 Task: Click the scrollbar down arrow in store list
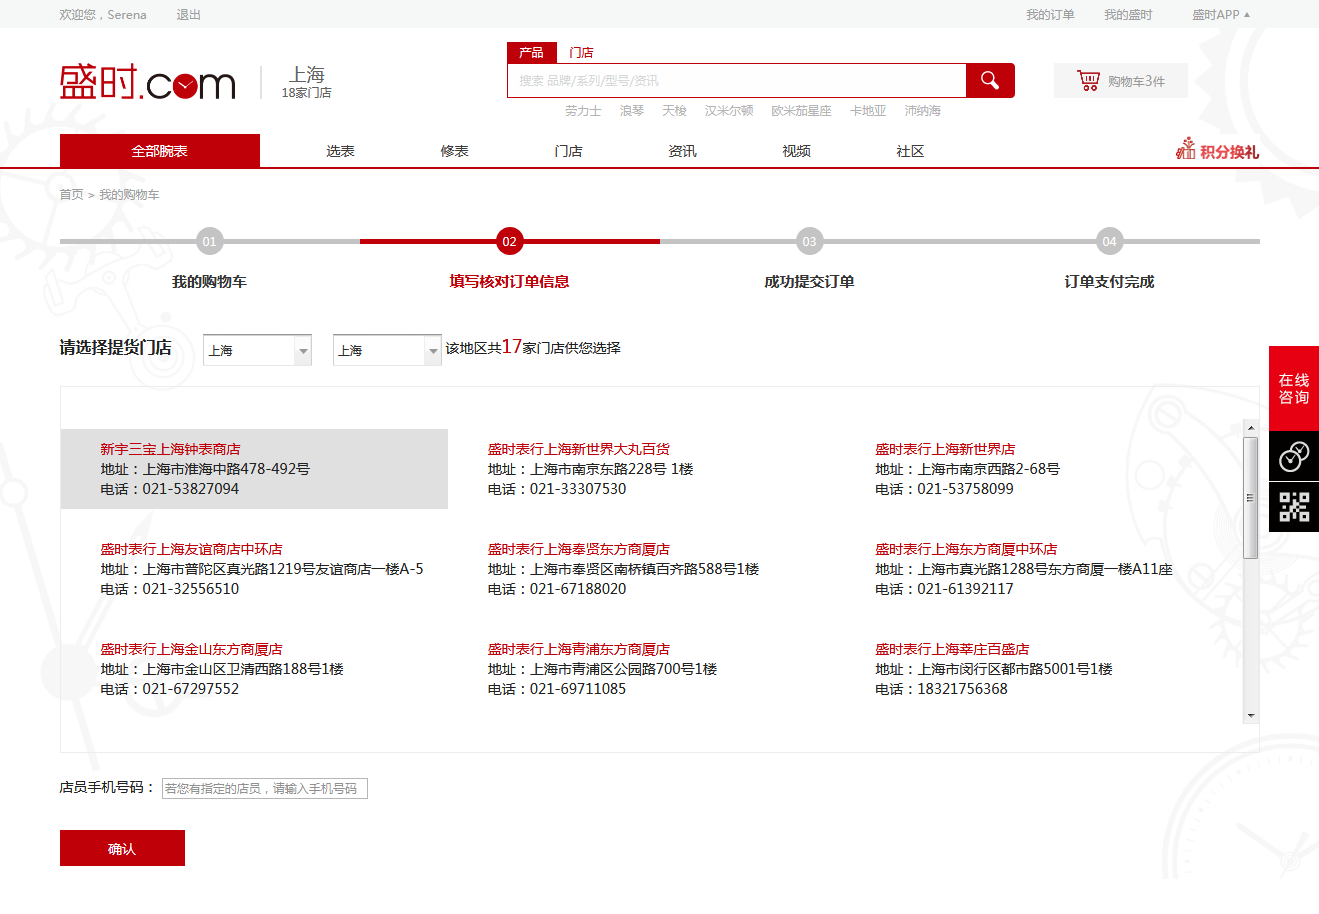1250,716
